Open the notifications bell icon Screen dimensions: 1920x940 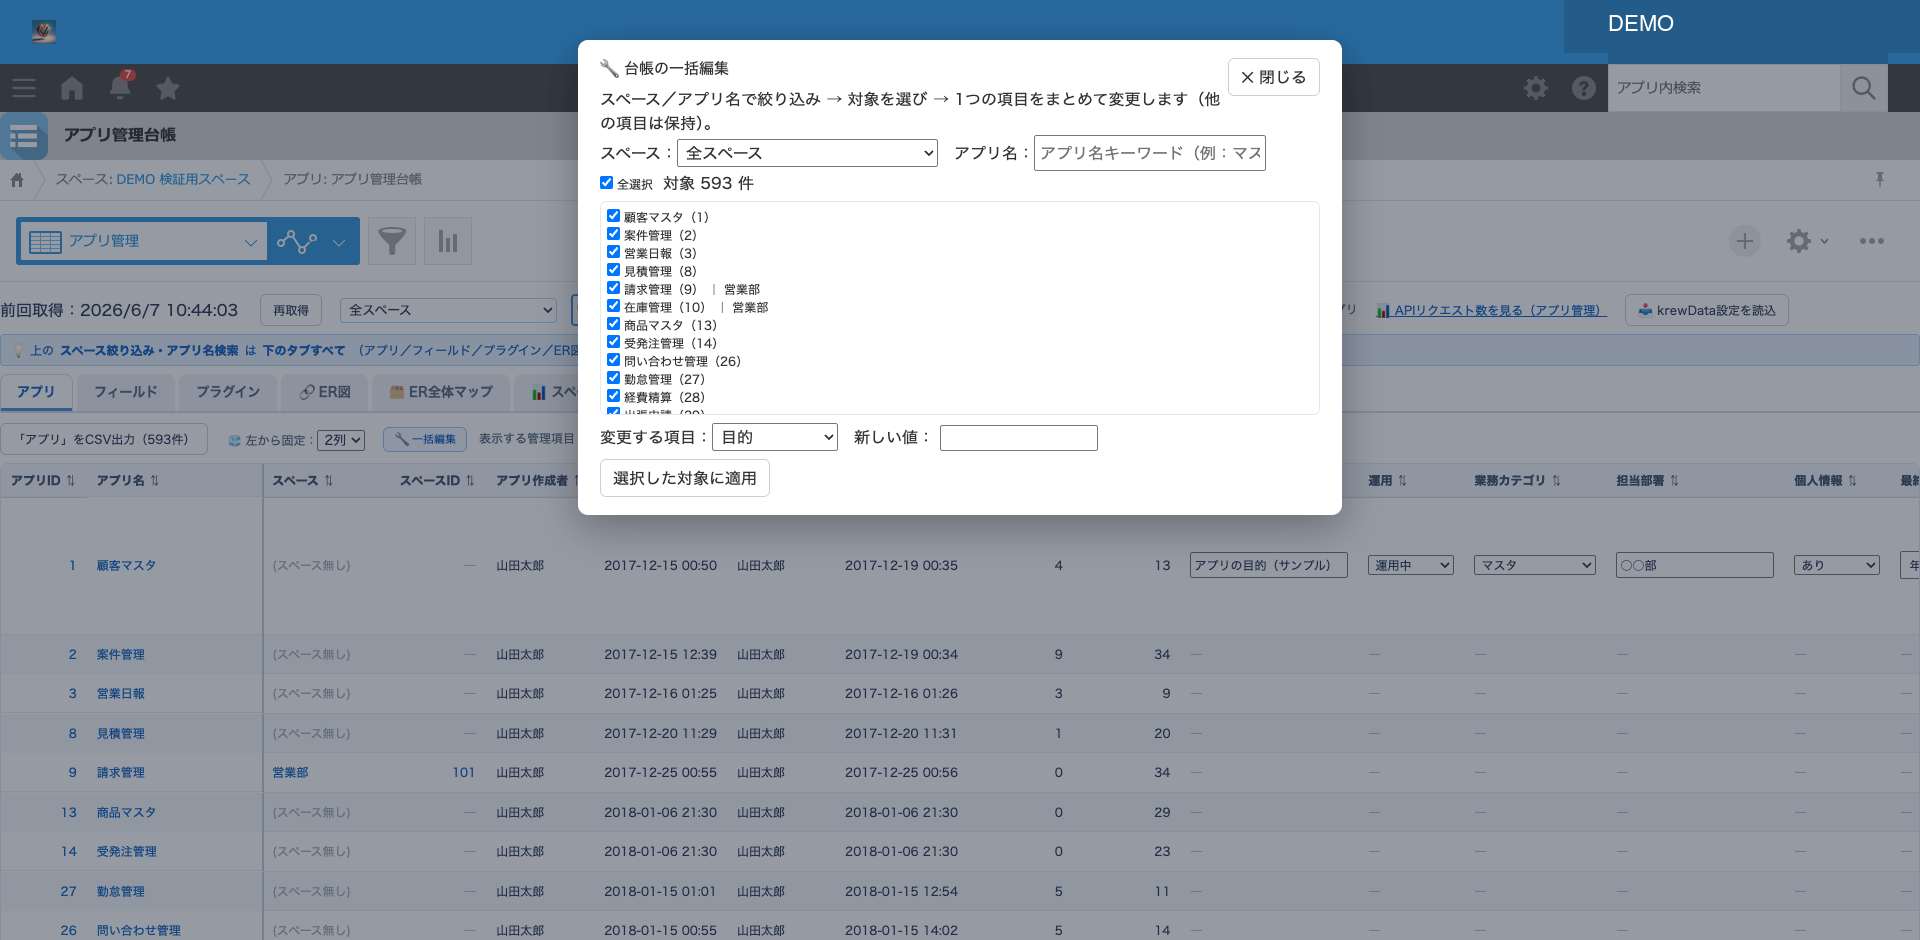tap(120, 88)
